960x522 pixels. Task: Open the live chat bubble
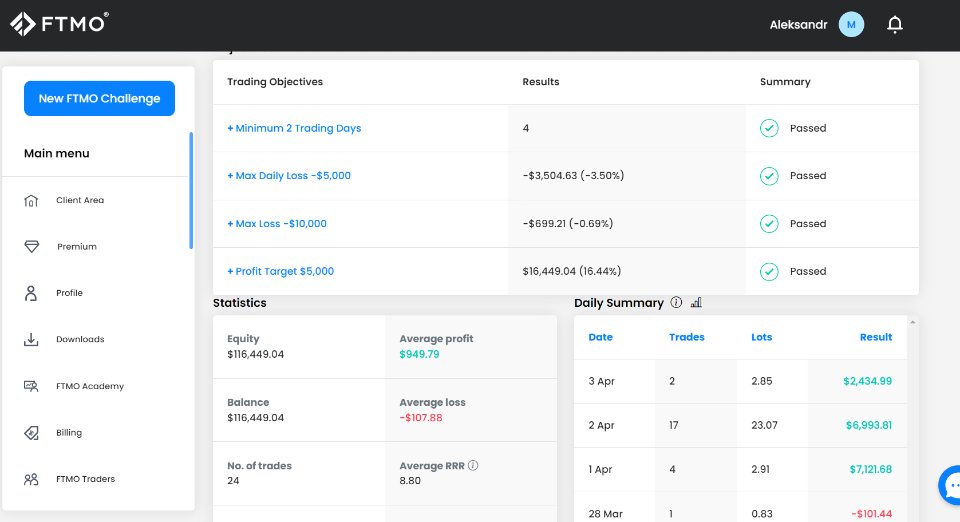click(951, 486)
